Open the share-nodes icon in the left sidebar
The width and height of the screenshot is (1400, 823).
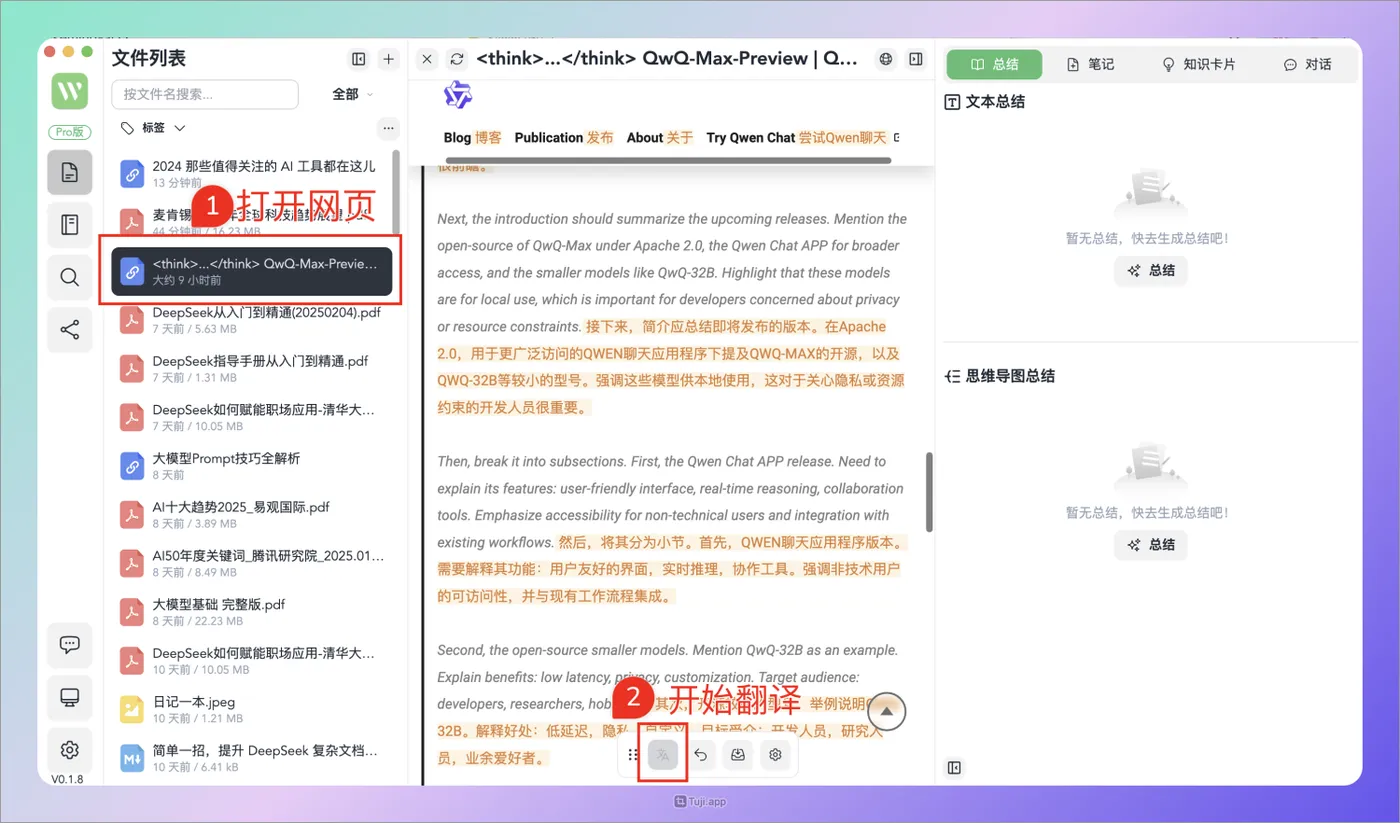[x=69, y=329]
